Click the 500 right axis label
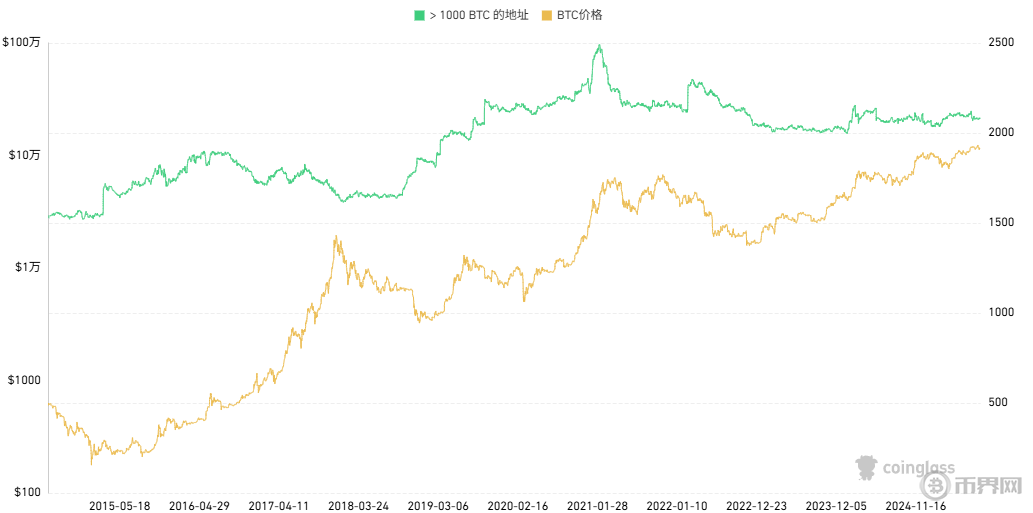Screen dimensions: 1033x513 [999, 402]
